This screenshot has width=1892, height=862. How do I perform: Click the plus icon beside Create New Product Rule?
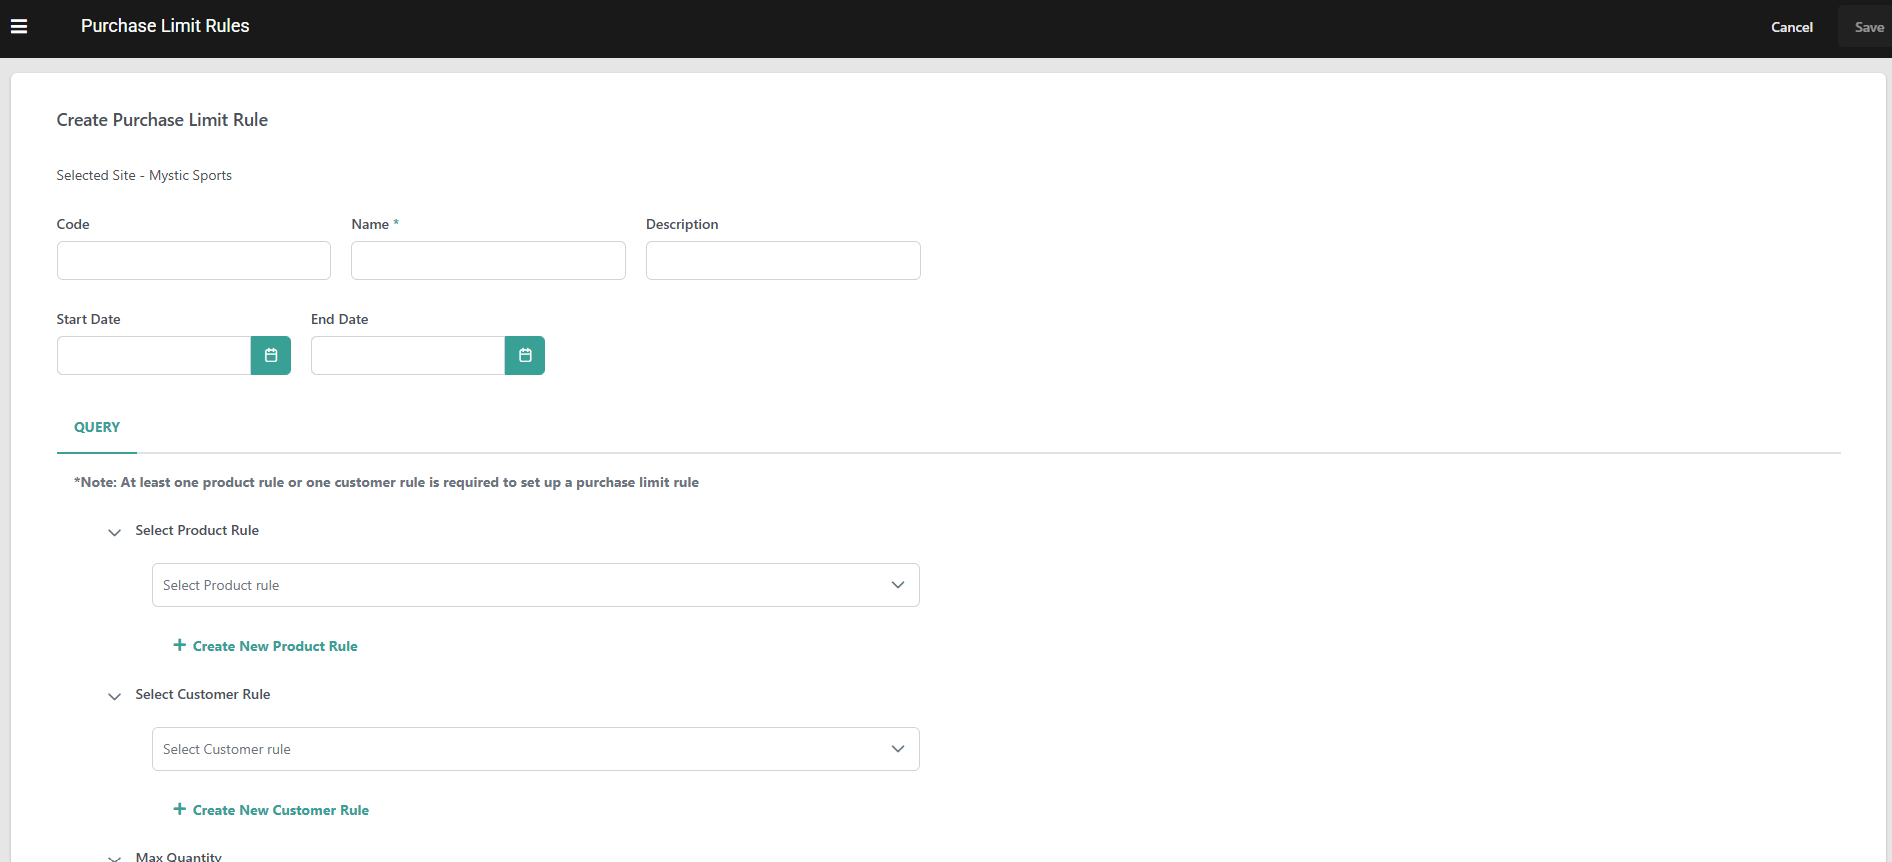(180, 645)
